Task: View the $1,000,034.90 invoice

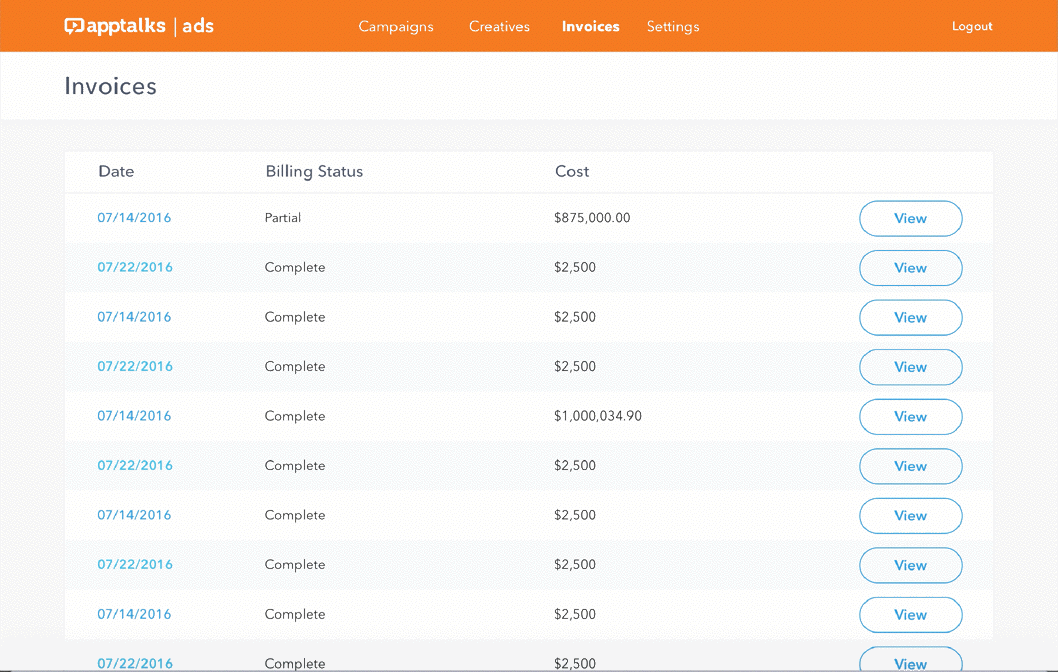Action: point(910,417)
